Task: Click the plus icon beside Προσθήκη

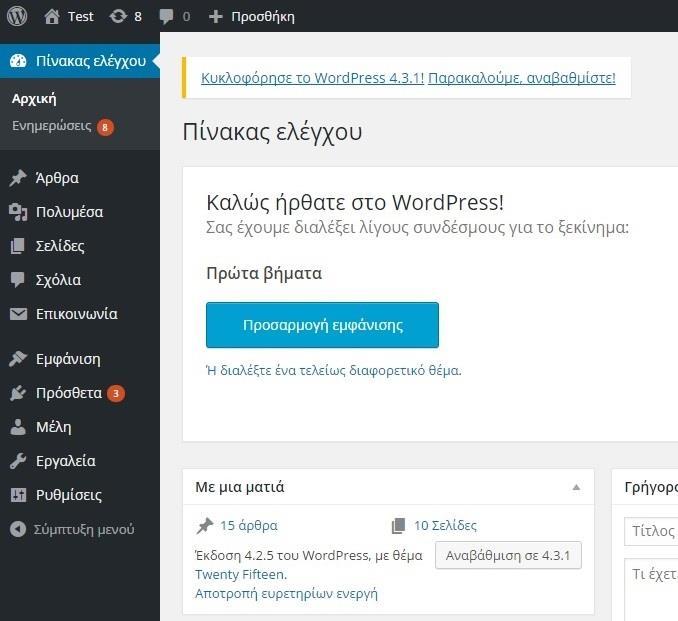Action: pos(215,17)
